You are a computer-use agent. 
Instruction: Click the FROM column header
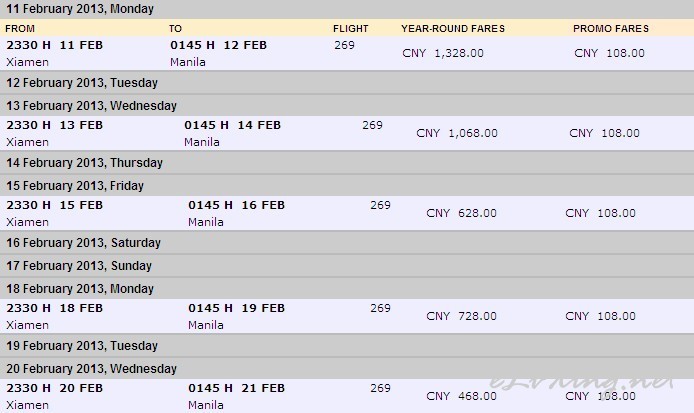coord(20,29)
